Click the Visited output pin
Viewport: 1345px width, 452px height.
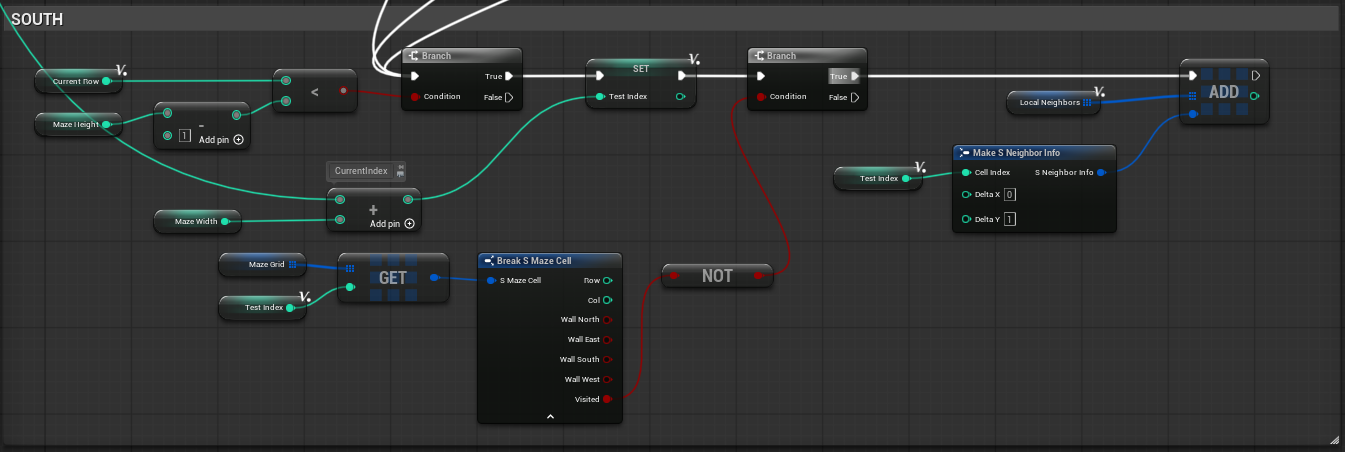608,399
